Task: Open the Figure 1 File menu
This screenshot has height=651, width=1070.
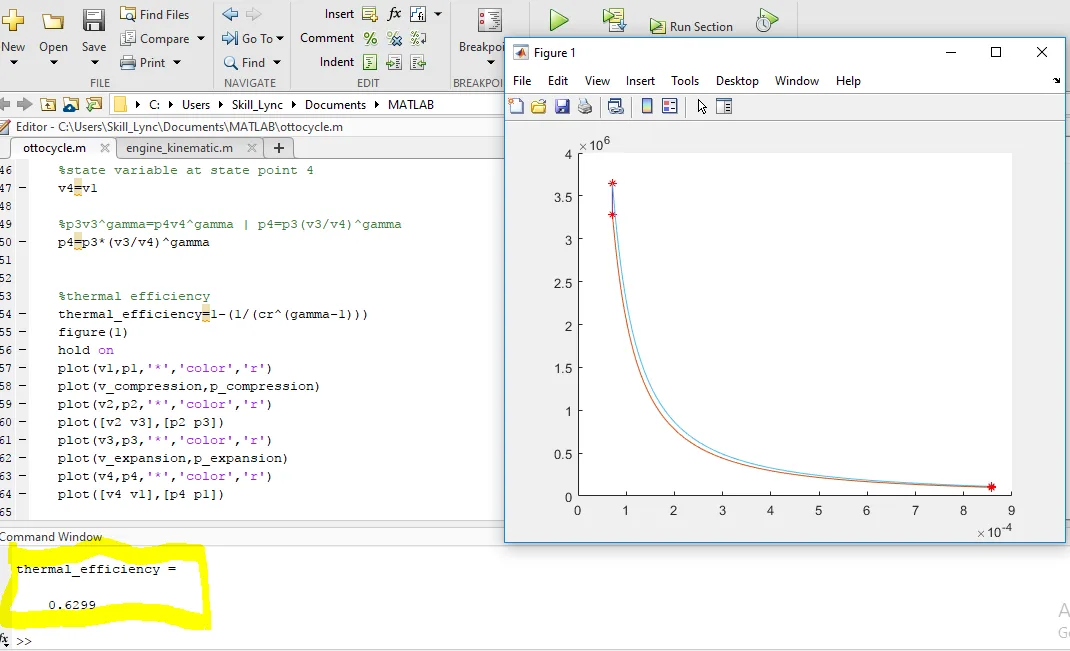Action: pyautogui.click(x=522, y=81)
